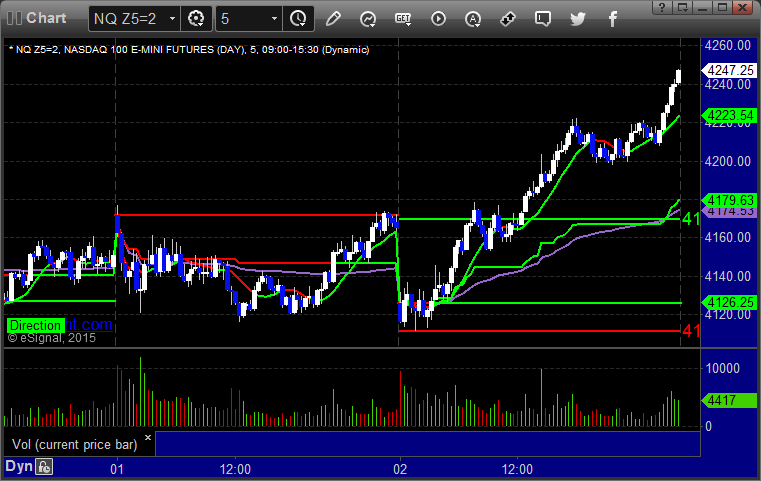Viewport: 761px width, 481px height.
Task: Click the window link/detach icon
Action: pos(683,7)
